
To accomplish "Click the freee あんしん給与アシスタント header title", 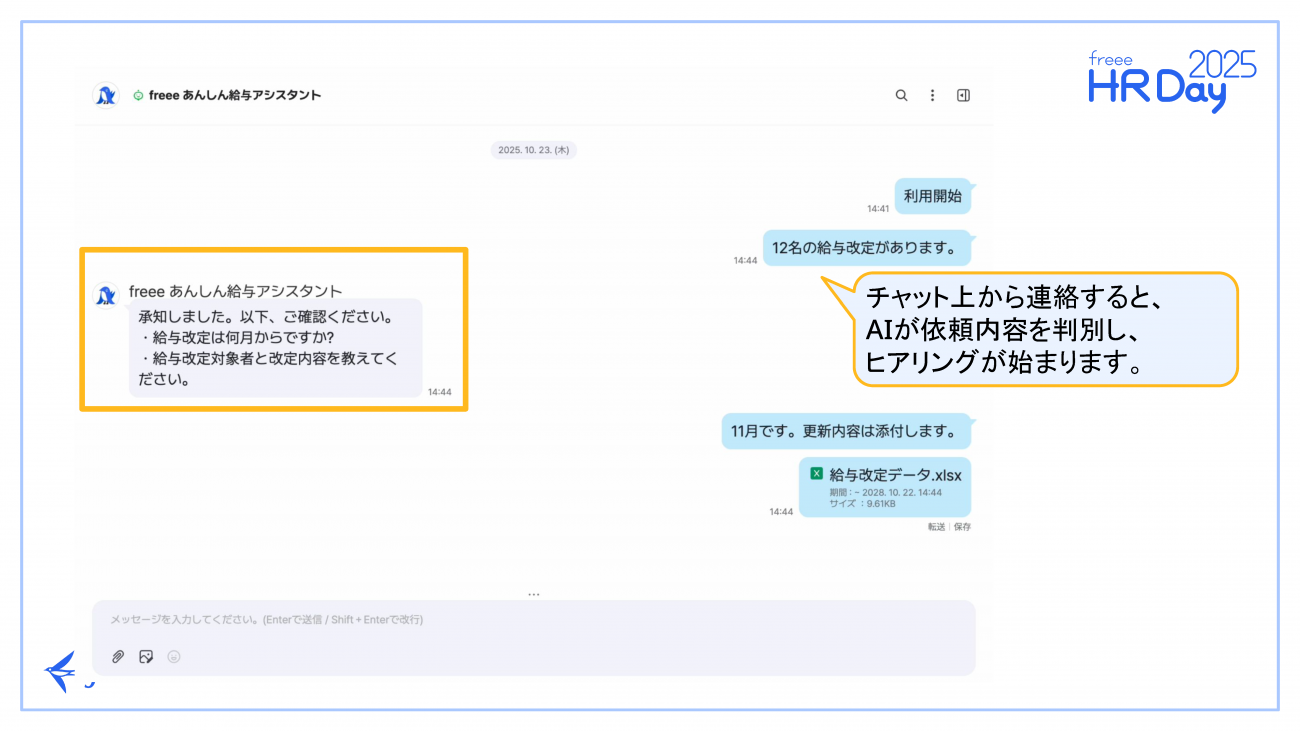I will (x=235, y=96).
